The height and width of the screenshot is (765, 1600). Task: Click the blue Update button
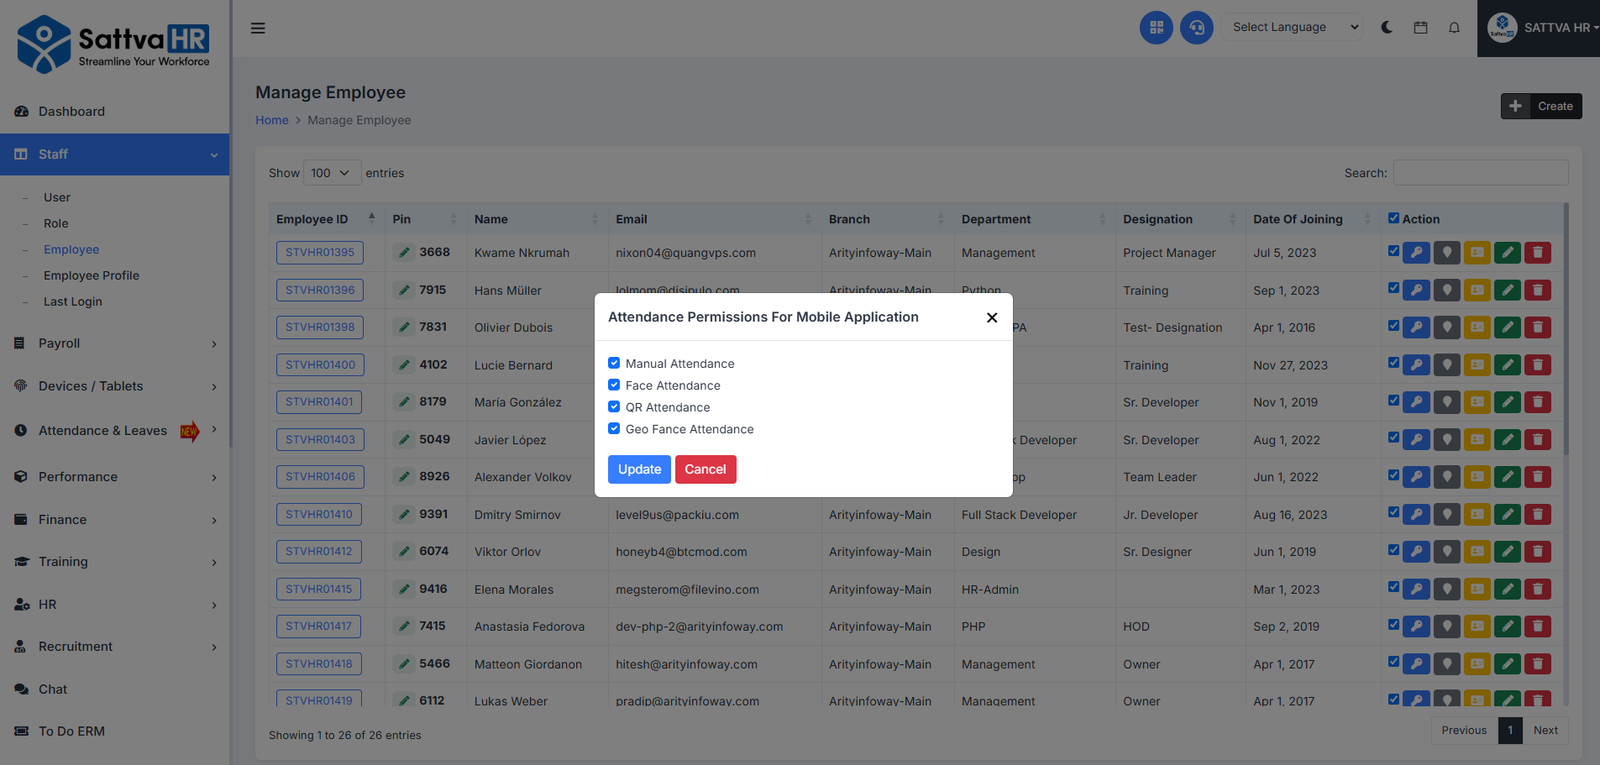point(639,469)
